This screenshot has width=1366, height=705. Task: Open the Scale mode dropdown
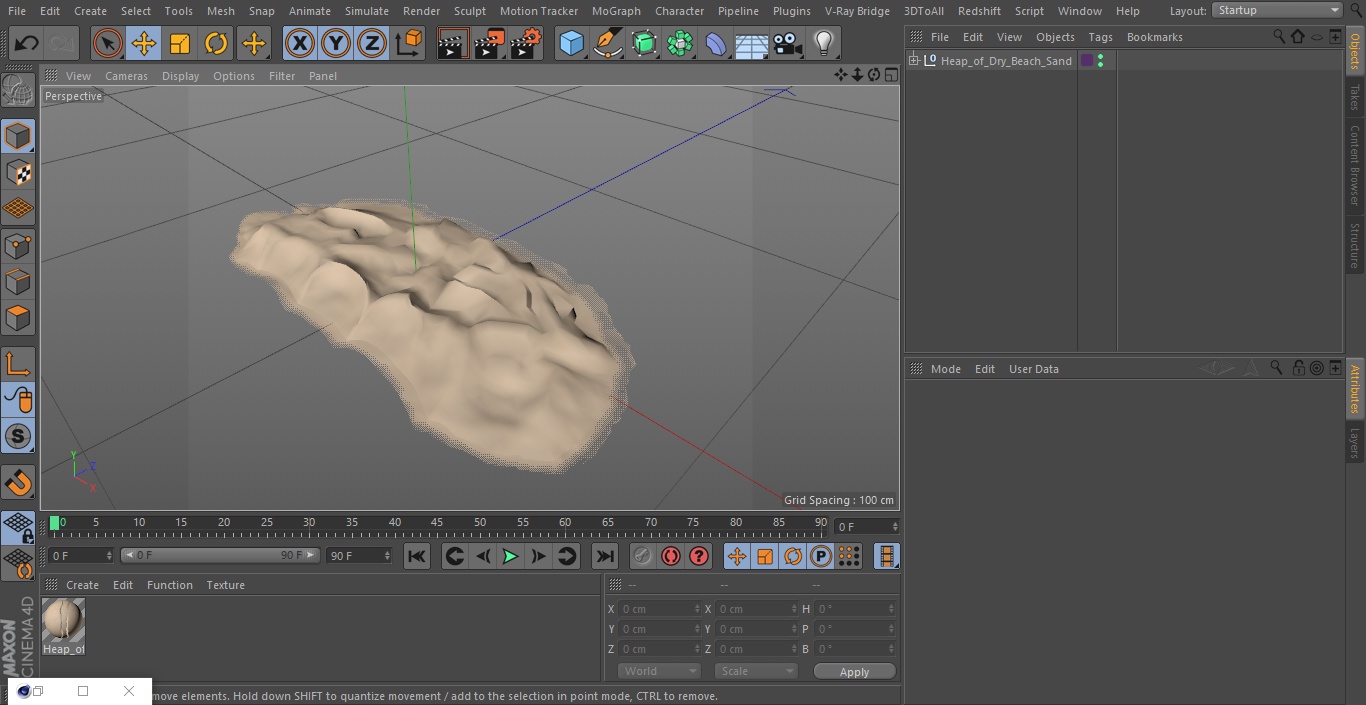tap(755, 671)
